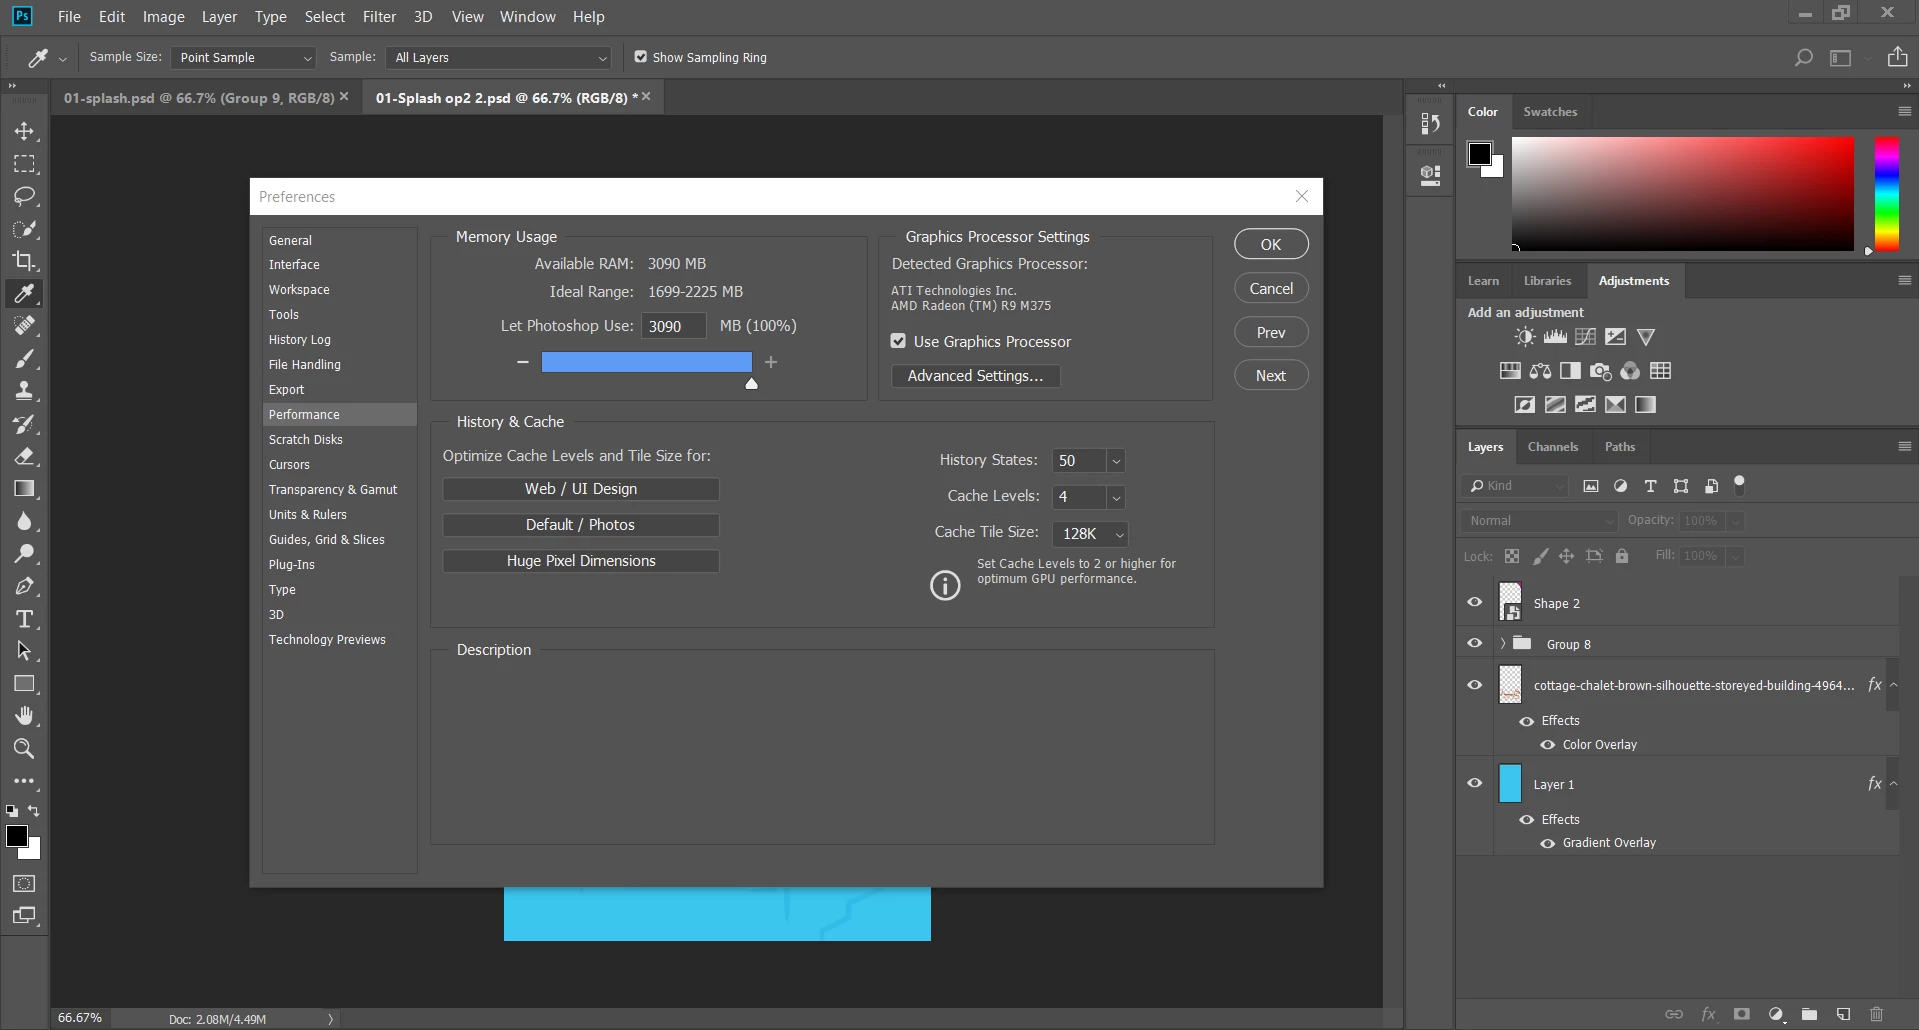Image resolution: width=1919 pixels, height=1030 pixels.
Task: Uncheck Use Graphics Processor
Action: point(898,341)
